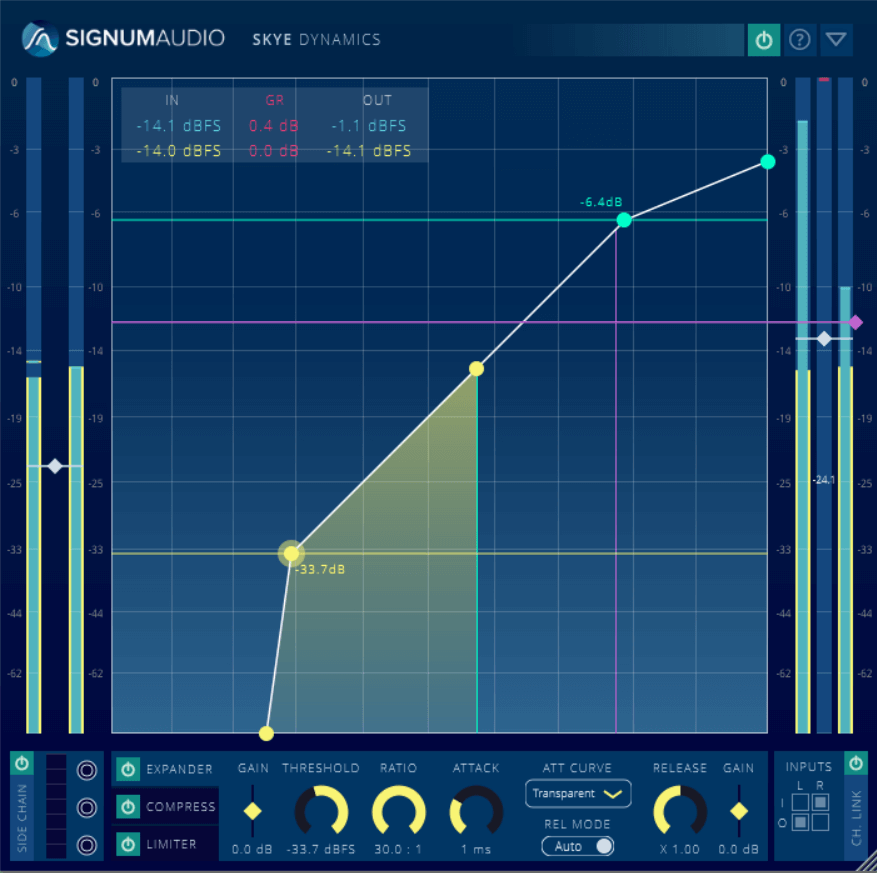Select the -33.7dB curve node
Screen dimensions: 877x873
point(291,554)
